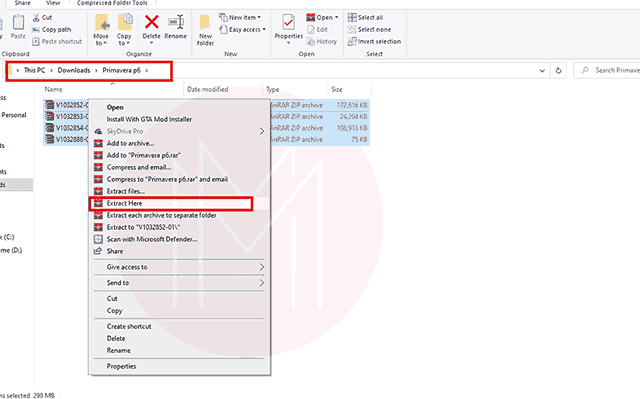Choose Add to archive... menu entry
Viewport: 640px width, 399px height.
(180, 143)
